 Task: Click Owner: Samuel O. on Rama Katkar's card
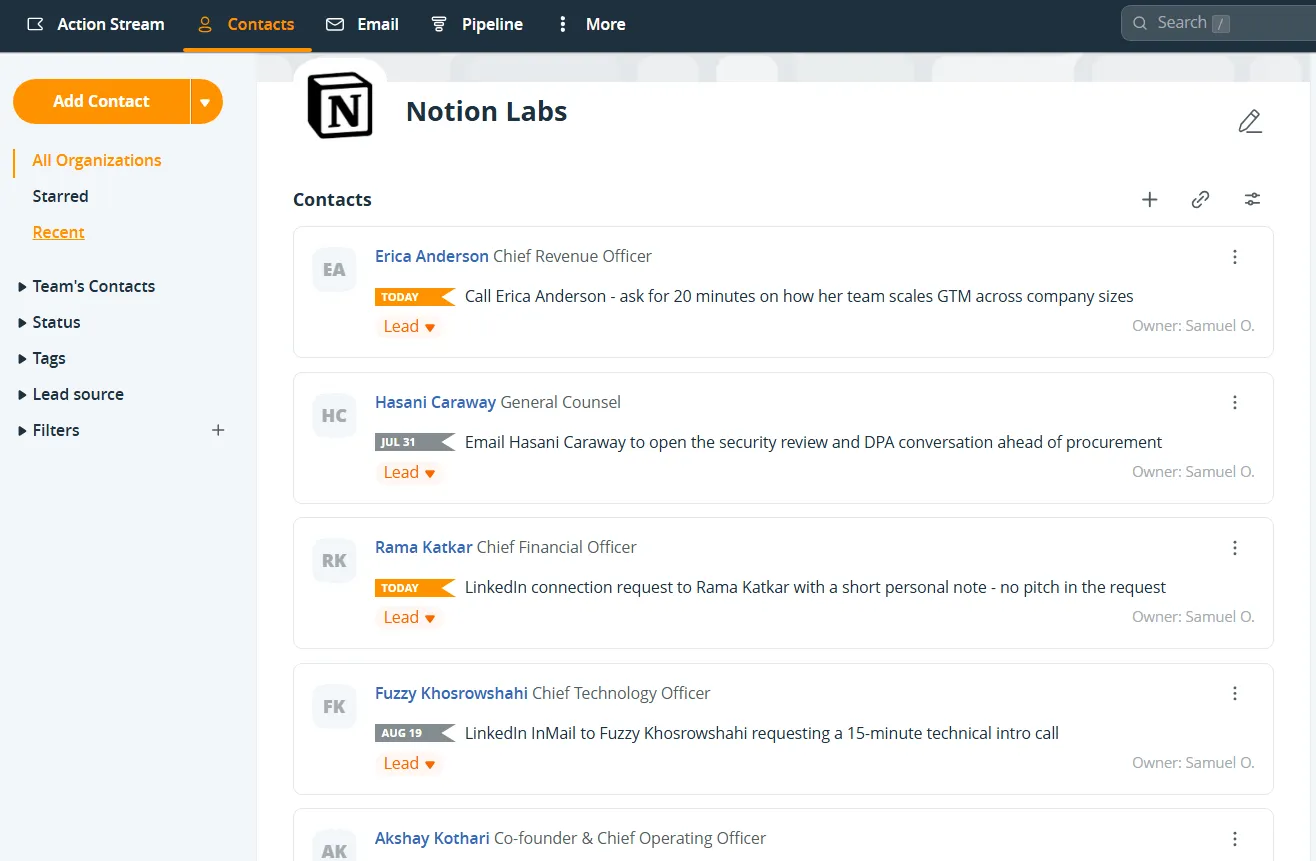tap(1193, 617)
